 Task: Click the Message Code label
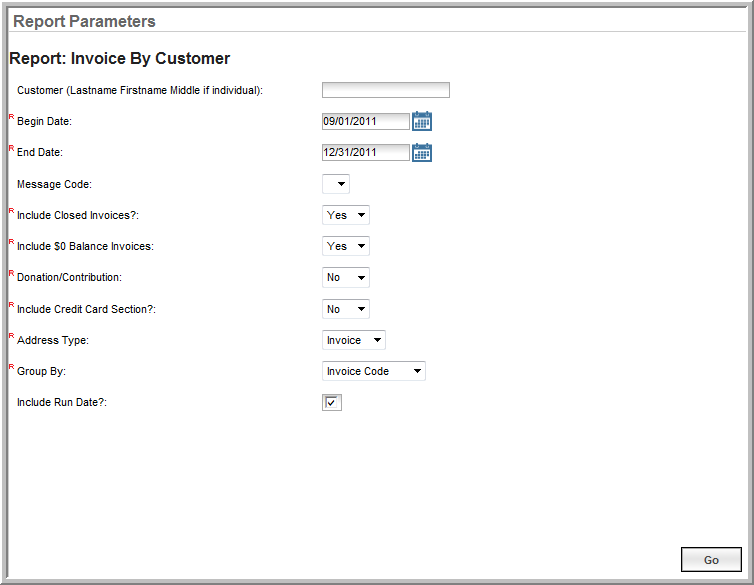54,185
